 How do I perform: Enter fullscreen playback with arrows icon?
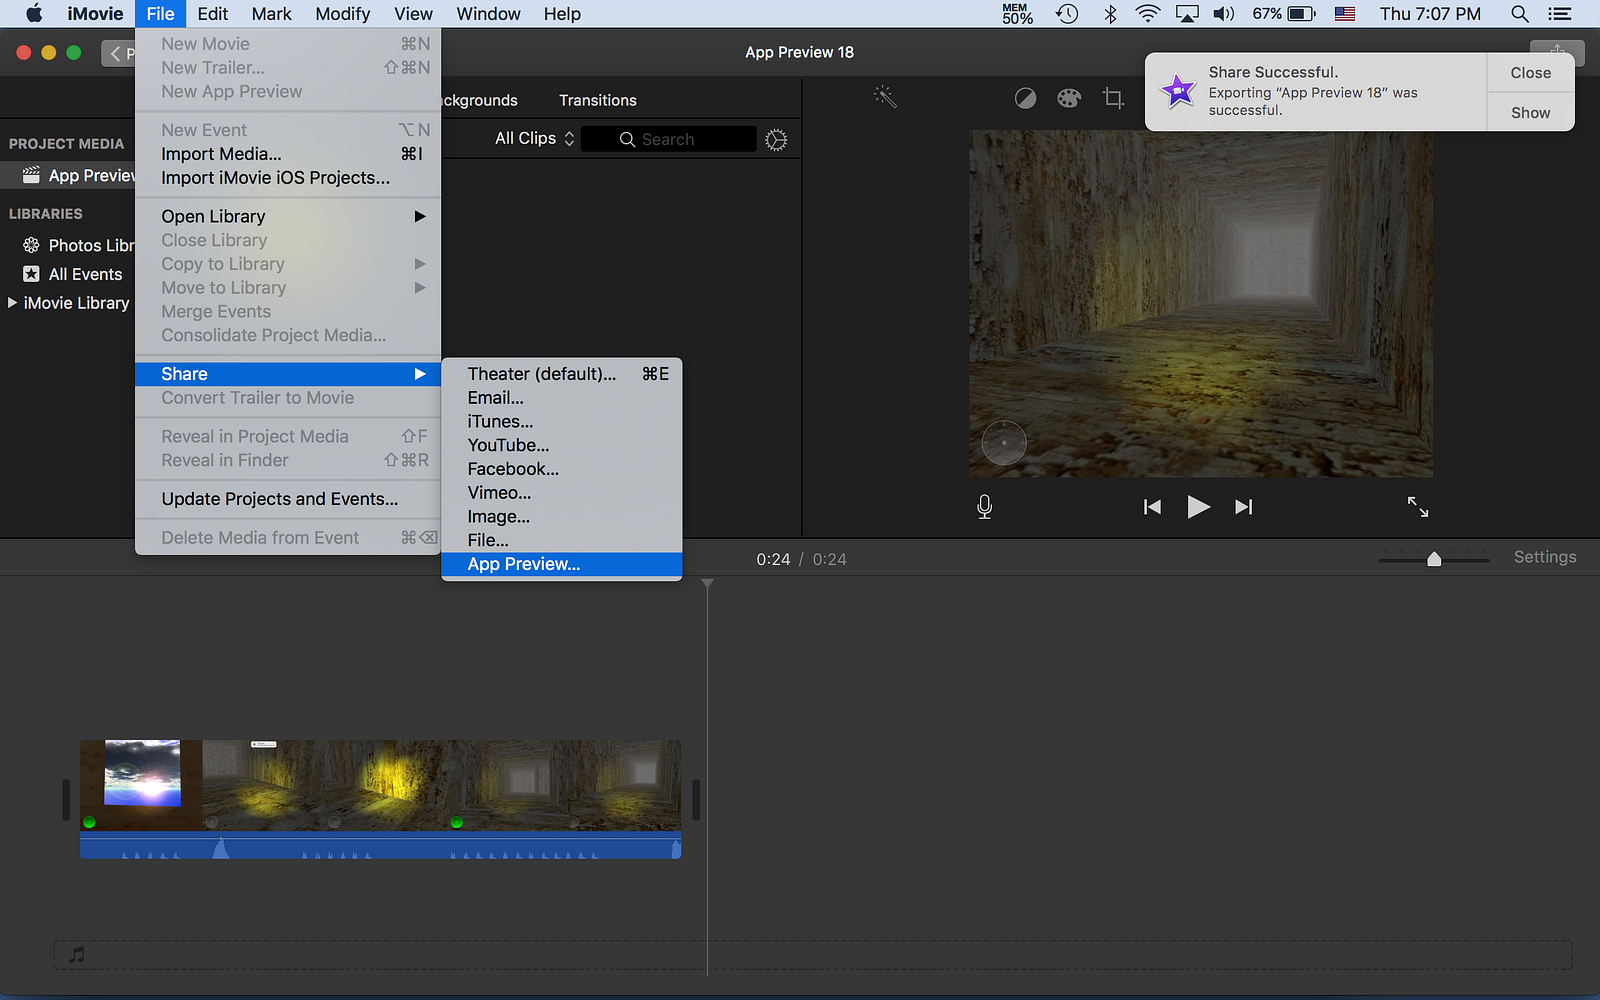[1418, 507]
